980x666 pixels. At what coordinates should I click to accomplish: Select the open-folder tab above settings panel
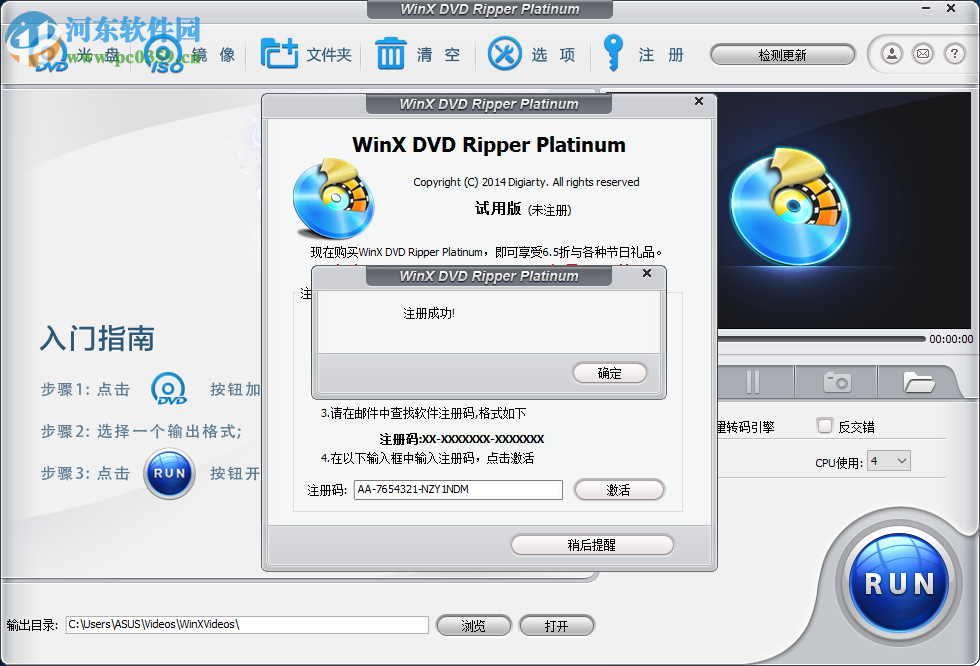922,381
